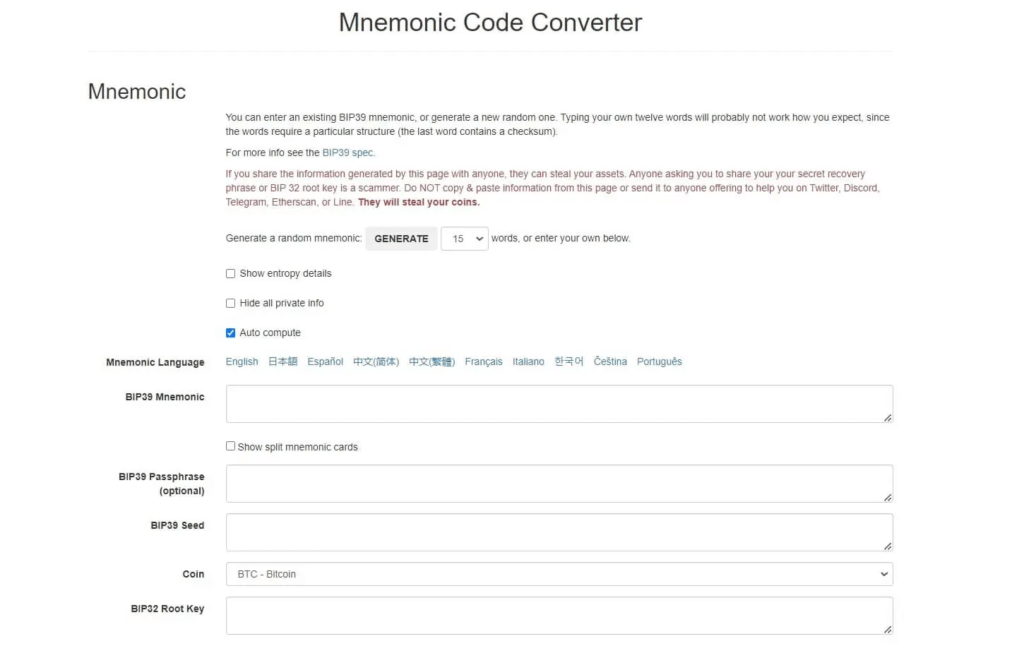
Task: Select 中文(繁體) language option
Action: pyautogui.click(x=432, y=361)
